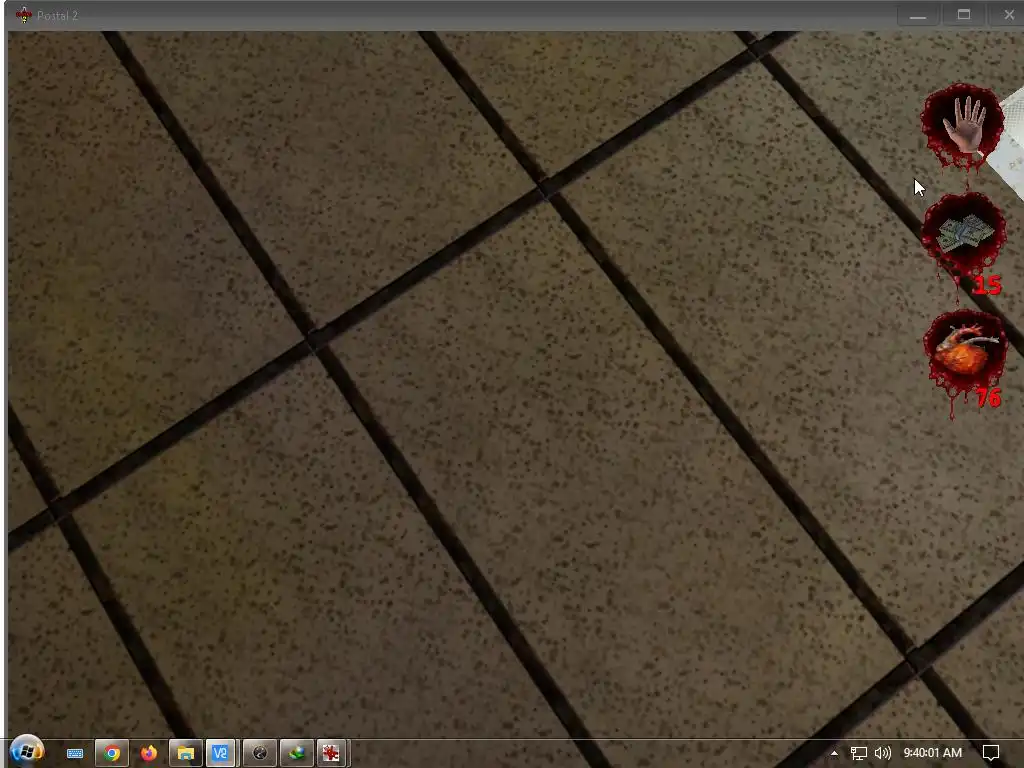Select the Postal 2 taskbar icon
Viewport: 1024px width, 768px height.
(x=332, y=754)
